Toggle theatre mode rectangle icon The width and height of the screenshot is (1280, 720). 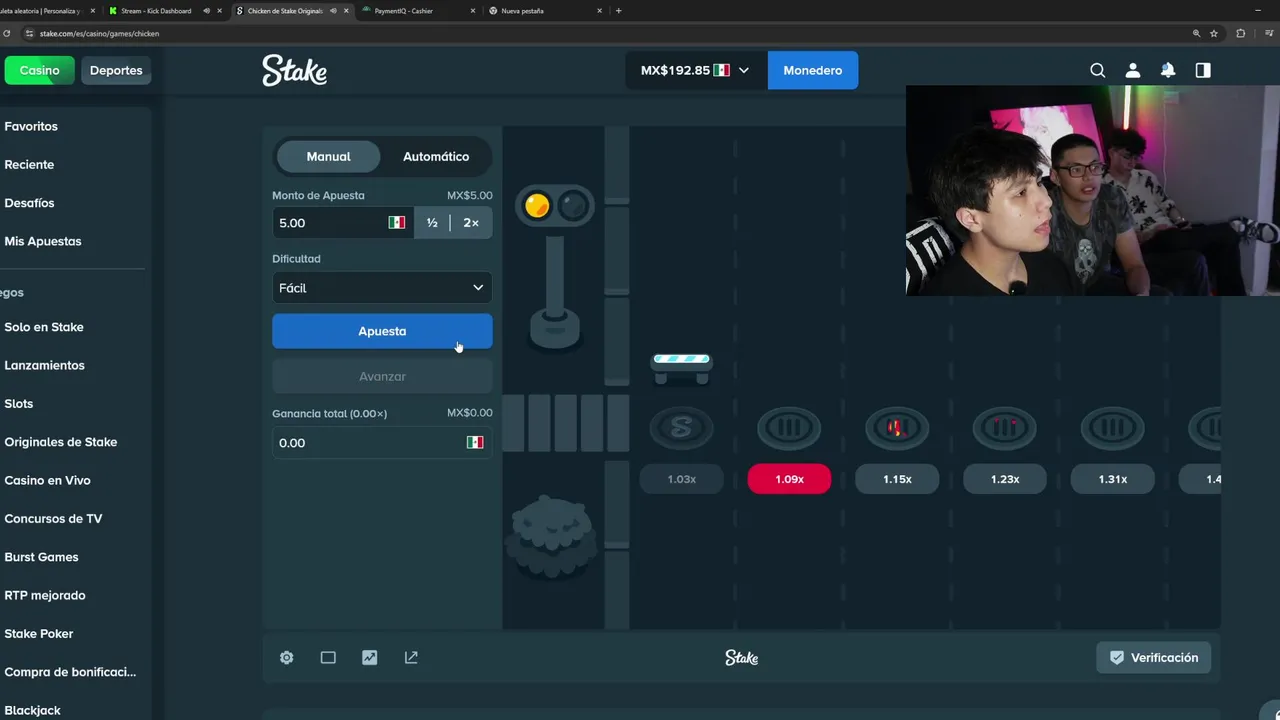(x=328, y=657)
